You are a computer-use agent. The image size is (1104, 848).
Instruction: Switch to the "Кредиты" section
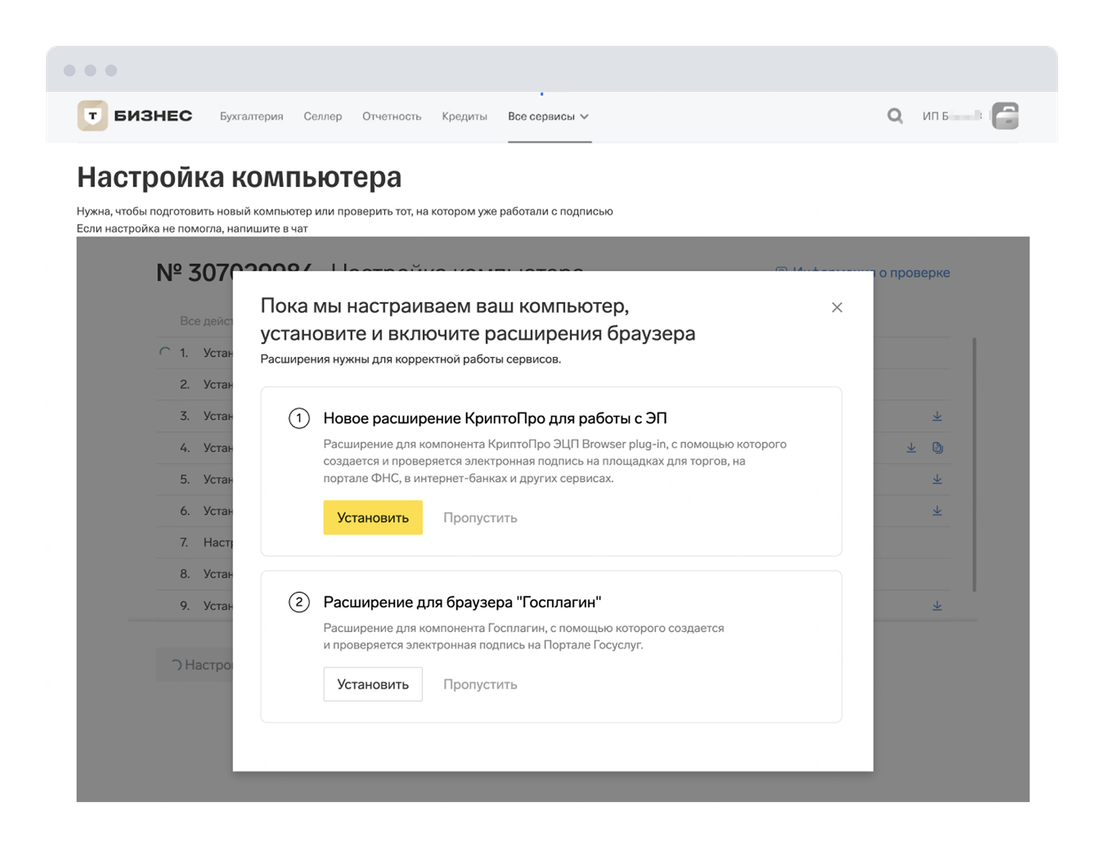(x=464, y=116)
